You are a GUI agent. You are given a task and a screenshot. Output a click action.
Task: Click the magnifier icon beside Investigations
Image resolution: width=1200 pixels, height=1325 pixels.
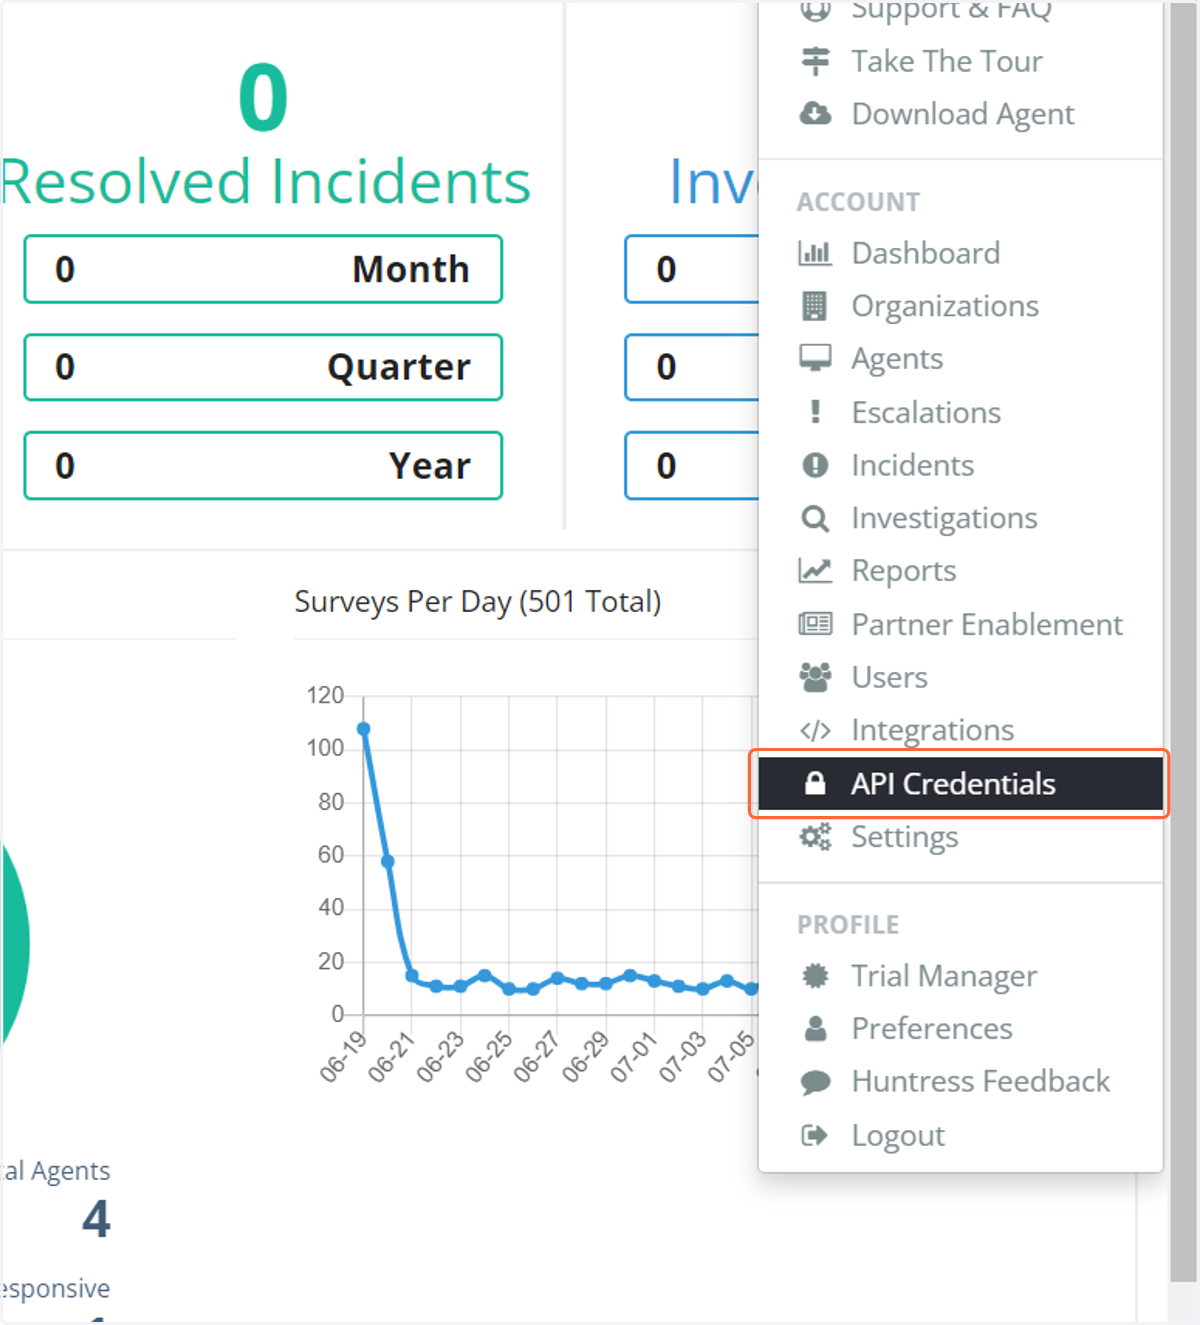pos(815,518)
